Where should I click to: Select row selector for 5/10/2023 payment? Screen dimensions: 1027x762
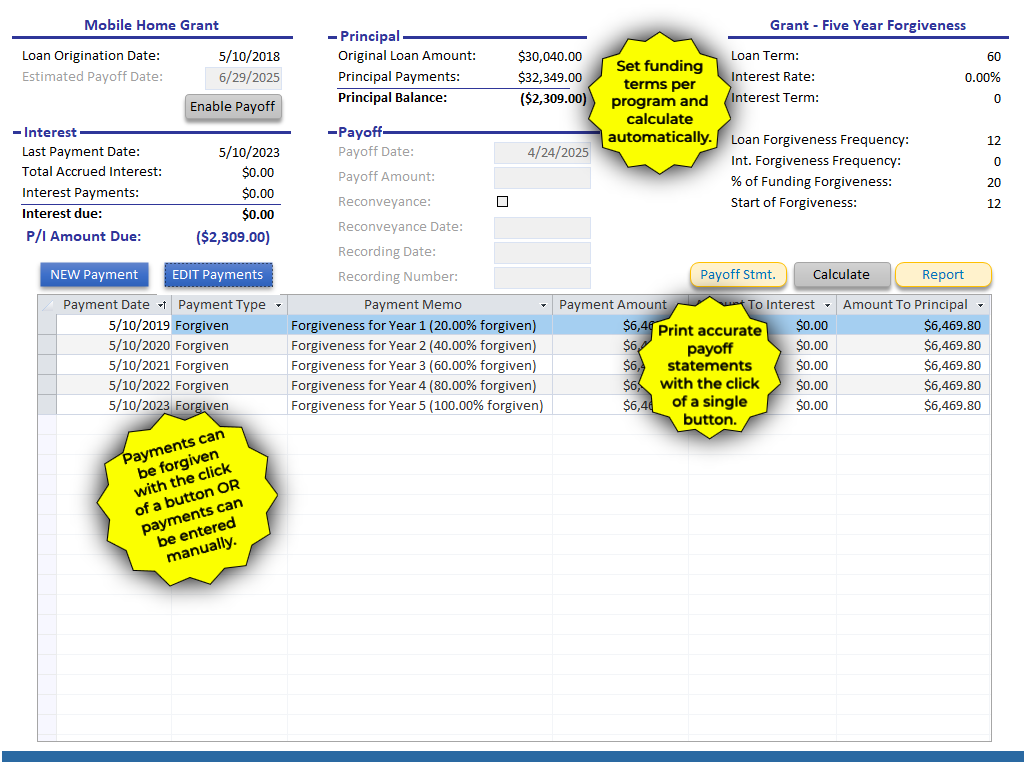(x=47, y=406)
